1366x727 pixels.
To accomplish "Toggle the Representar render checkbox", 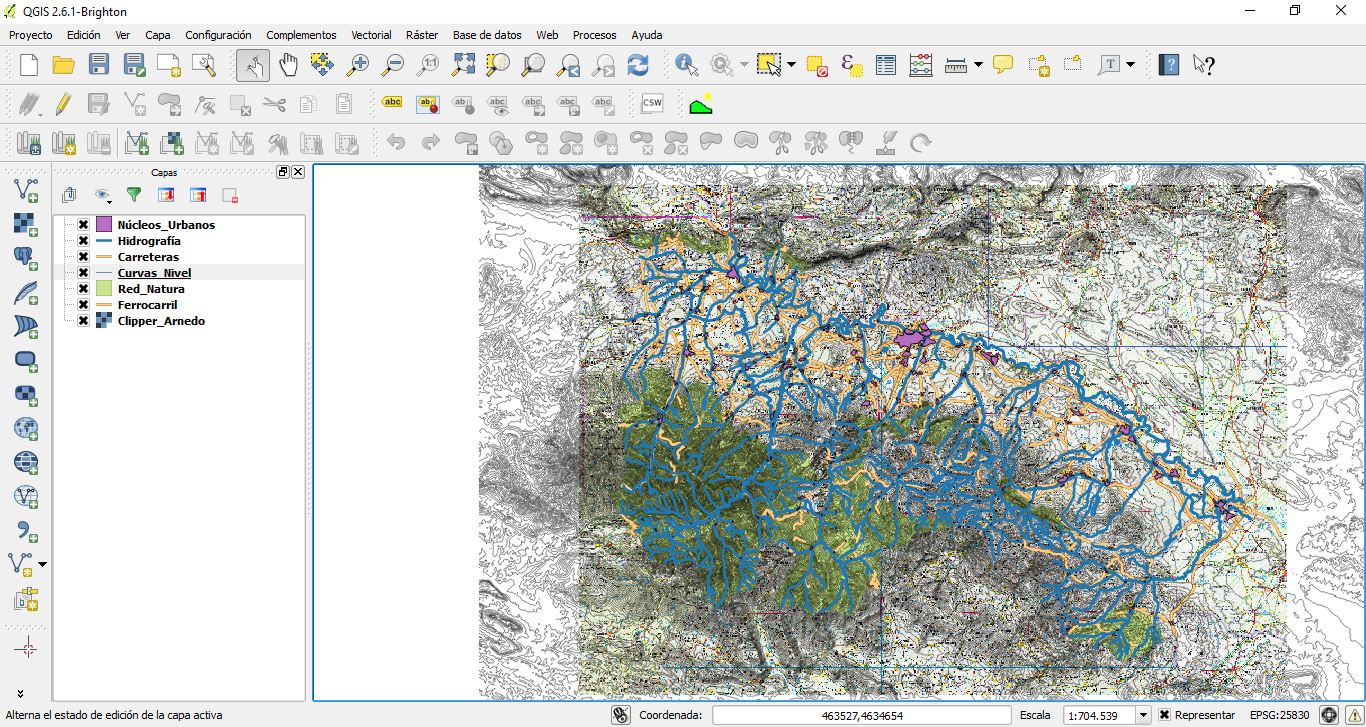I will coord(1164,715).
